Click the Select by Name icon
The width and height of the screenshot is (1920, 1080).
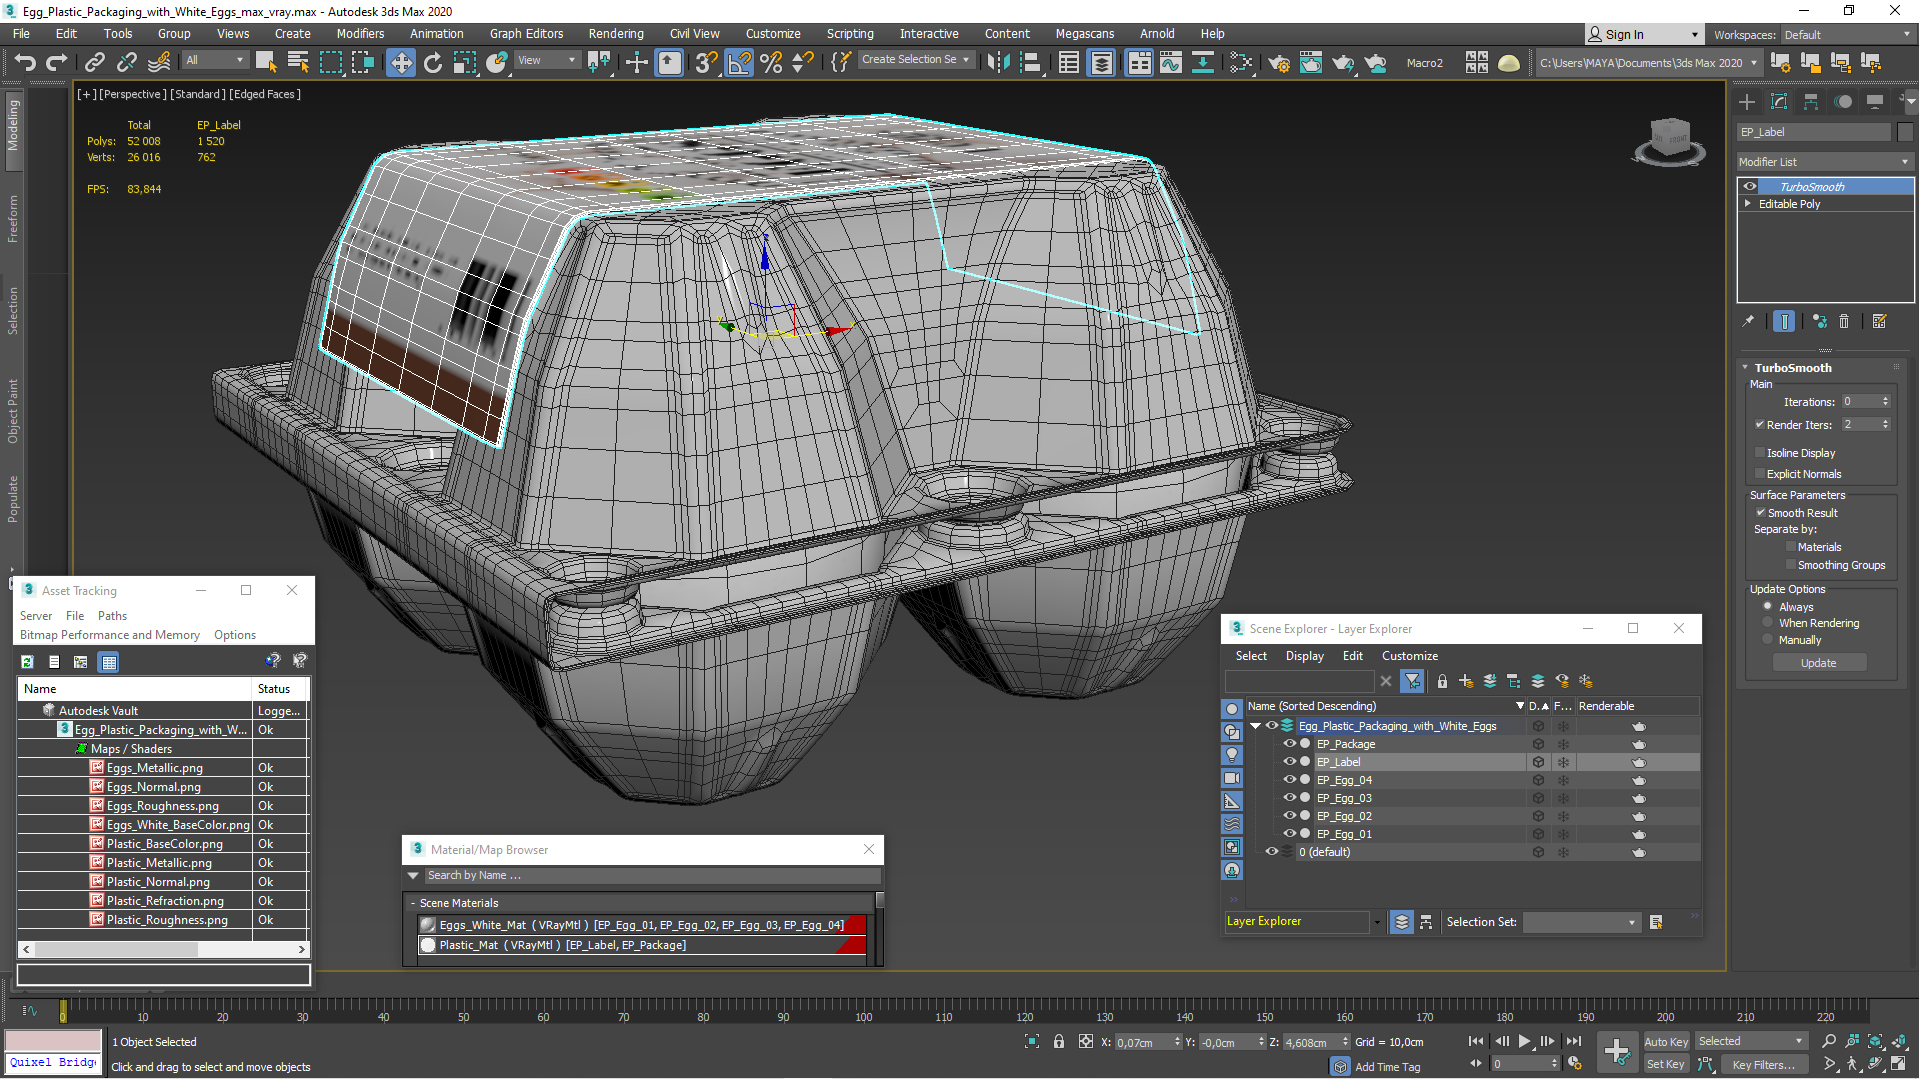(x=297, y=62)
